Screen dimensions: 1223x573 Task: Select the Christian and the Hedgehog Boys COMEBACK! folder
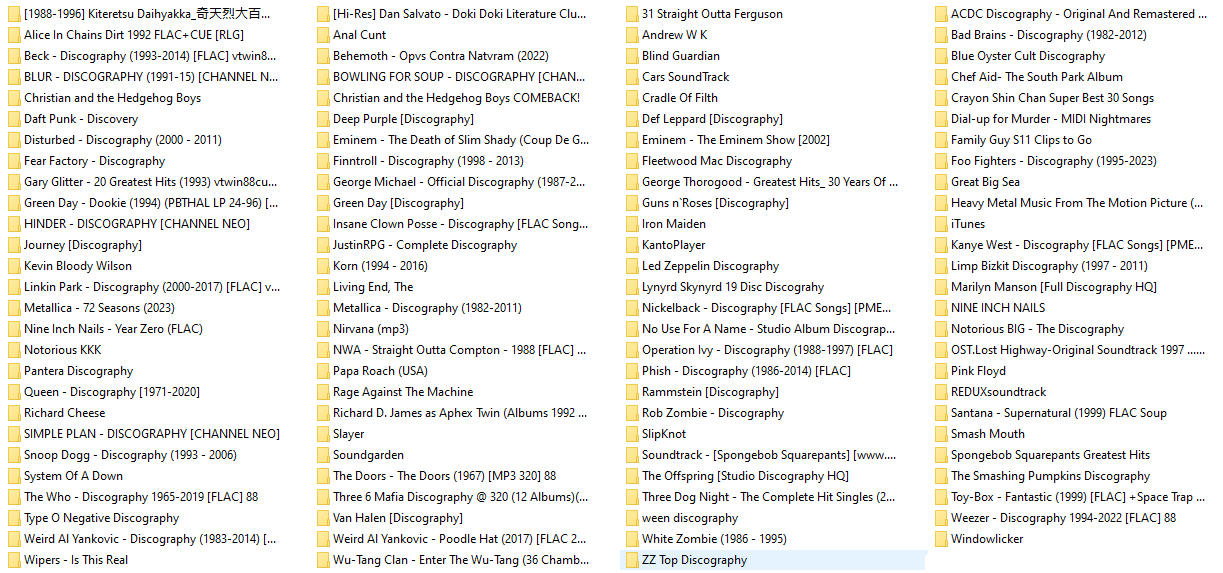[x=456, y=98]
